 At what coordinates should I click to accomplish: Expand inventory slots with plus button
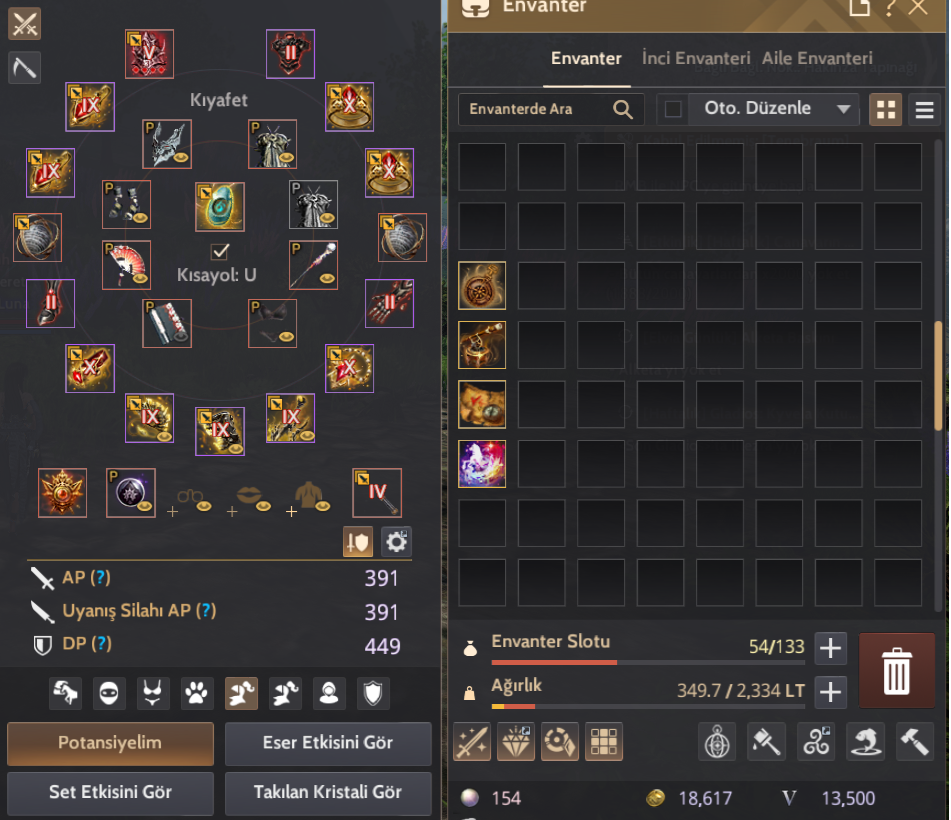(x=830, y=648)
